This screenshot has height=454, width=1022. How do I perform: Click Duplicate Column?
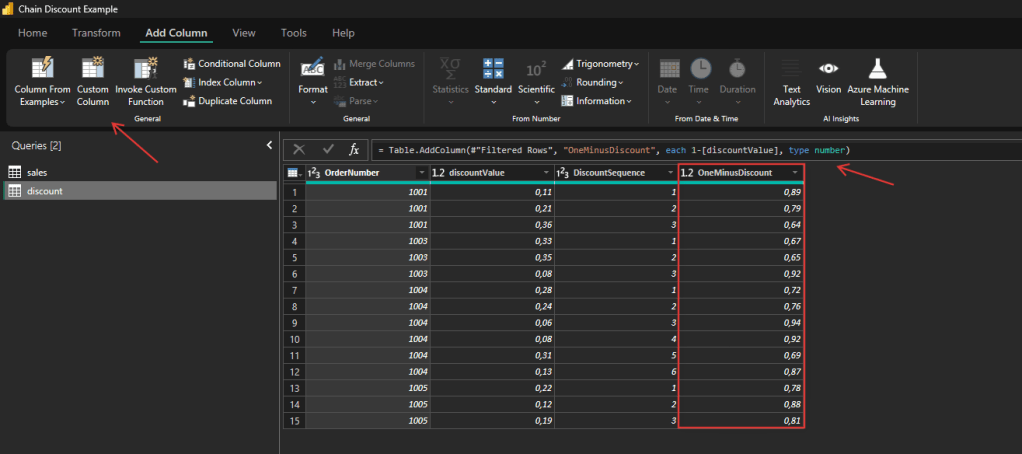pos(227,101)
